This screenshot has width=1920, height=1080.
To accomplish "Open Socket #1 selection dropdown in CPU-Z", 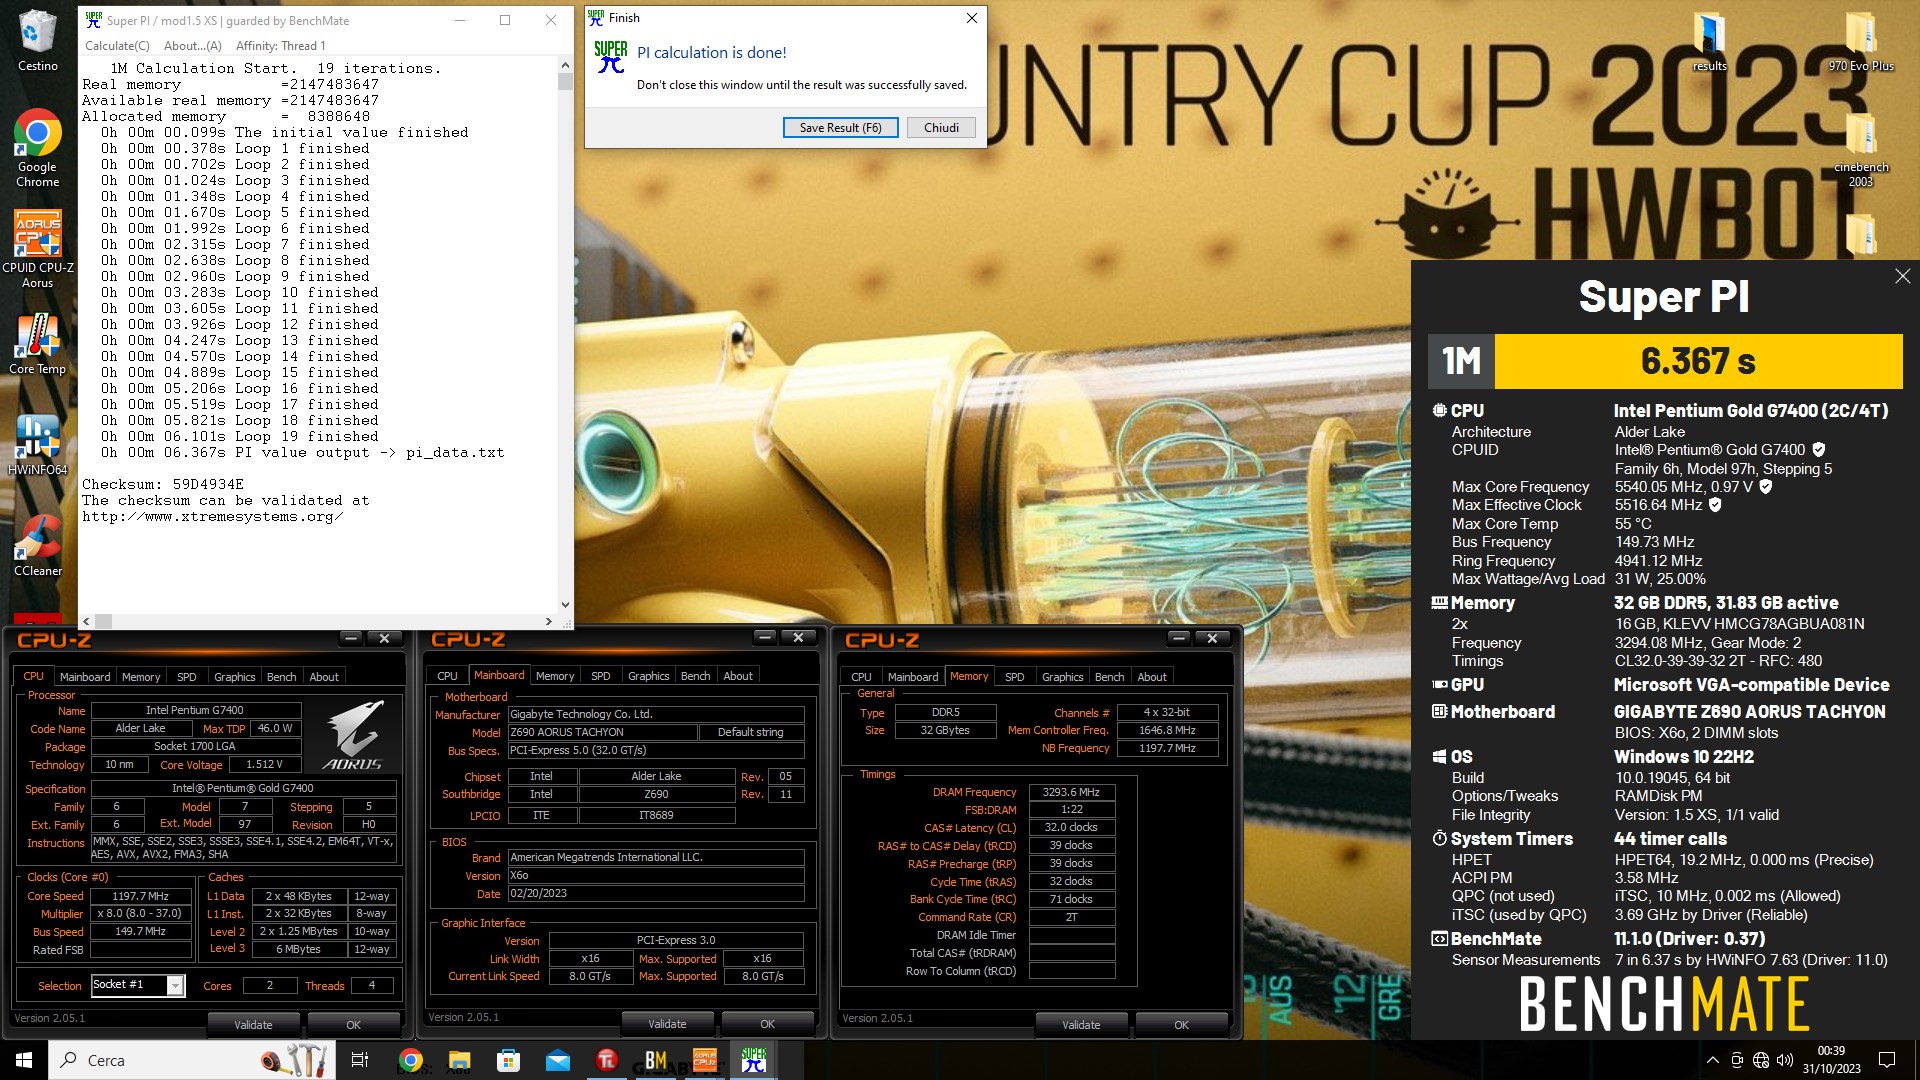I will click(138, 985).
